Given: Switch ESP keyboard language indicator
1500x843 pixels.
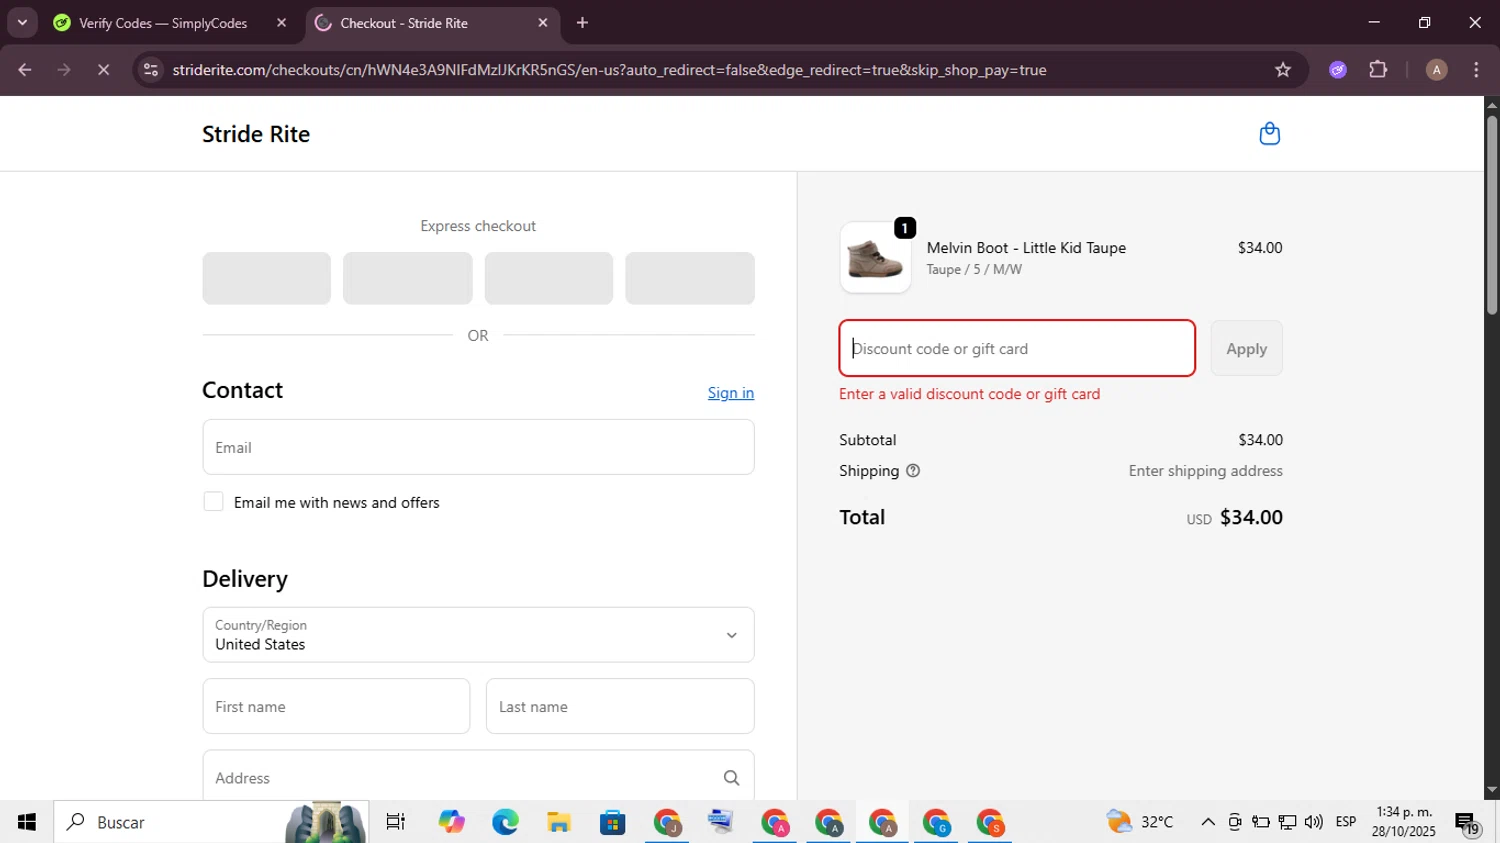Looking at the screenshot, I should coord(1346,822).
